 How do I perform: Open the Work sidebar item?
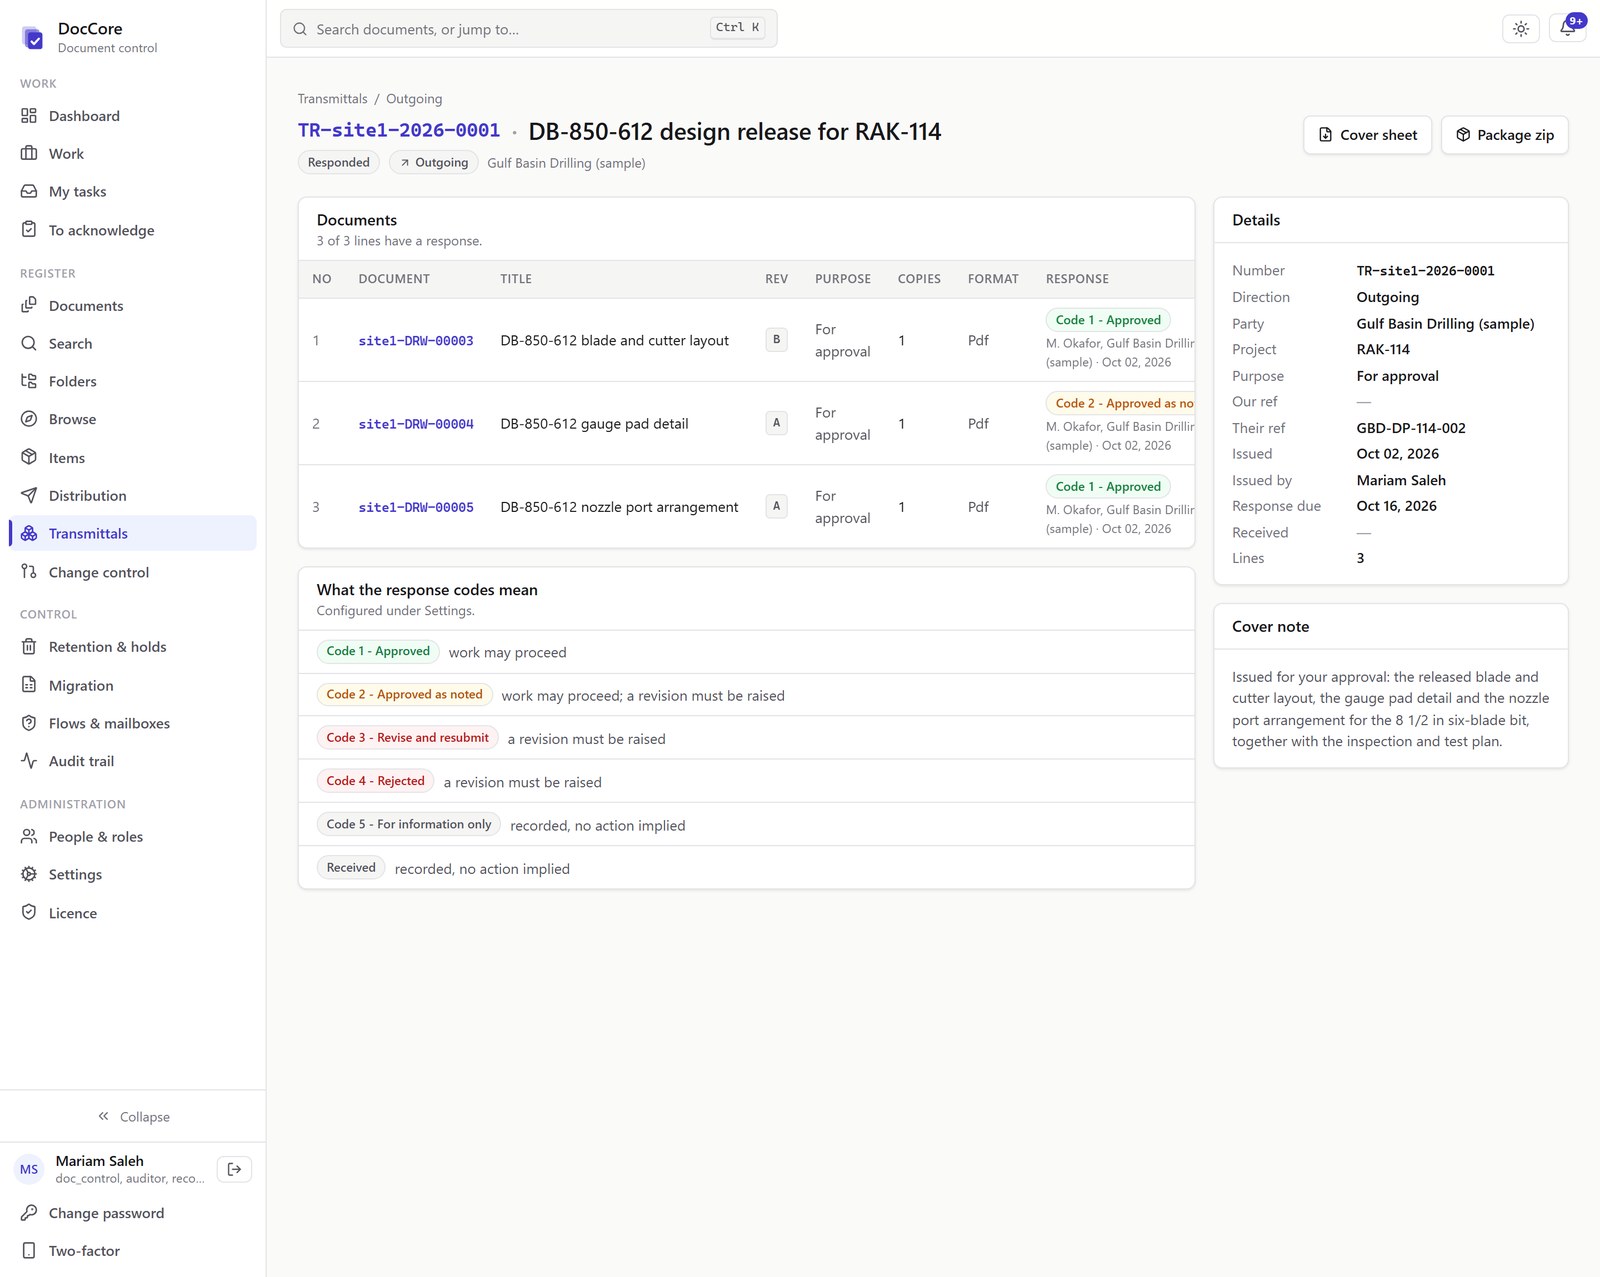coord(132,154)
